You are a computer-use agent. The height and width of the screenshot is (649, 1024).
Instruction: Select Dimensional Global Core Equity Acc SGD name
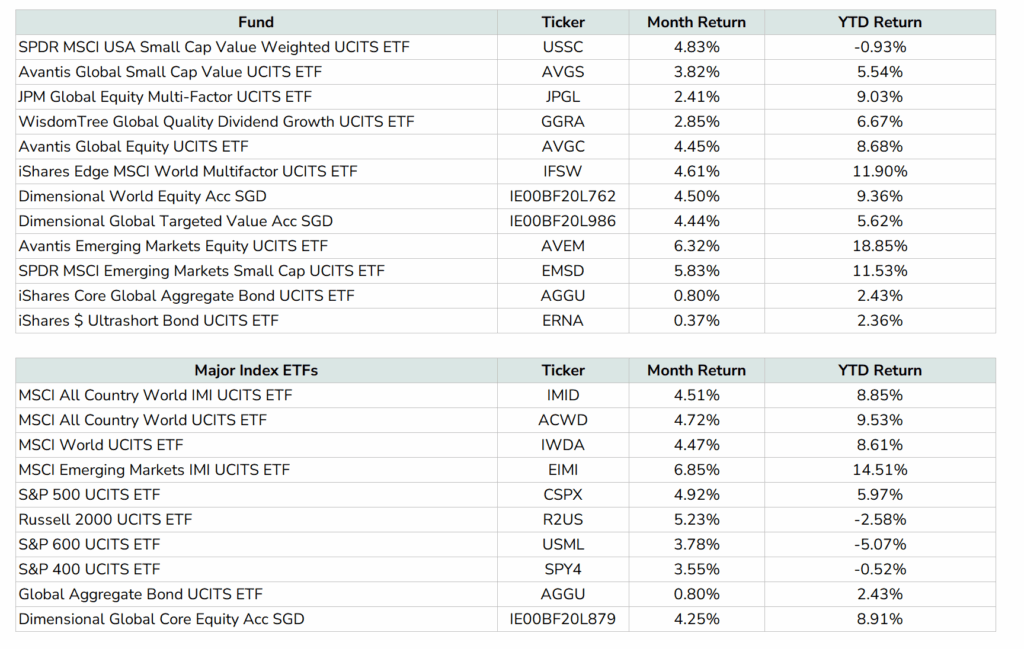tap(161, 619)
